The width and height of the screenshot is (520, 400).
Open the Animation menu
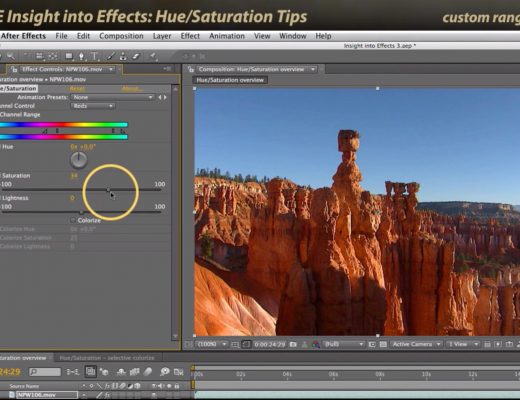pyautogui.click(x=227, y=36)
